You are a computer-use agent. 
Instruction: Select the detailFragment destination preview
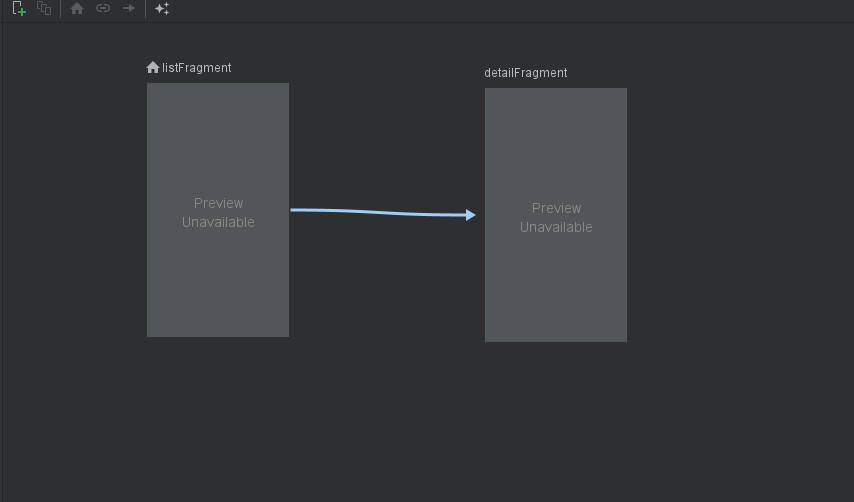coord(556,215)
